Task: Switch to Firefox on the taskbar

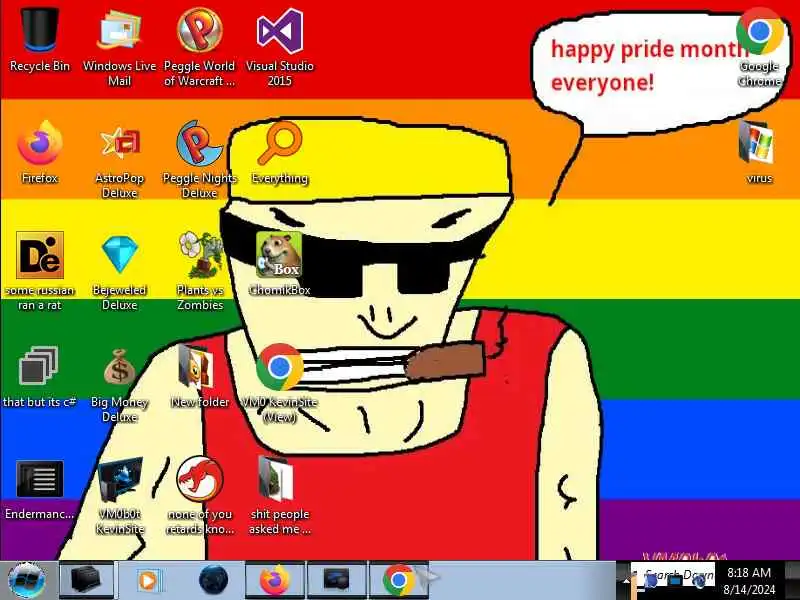Action: [x=275, y=580]
